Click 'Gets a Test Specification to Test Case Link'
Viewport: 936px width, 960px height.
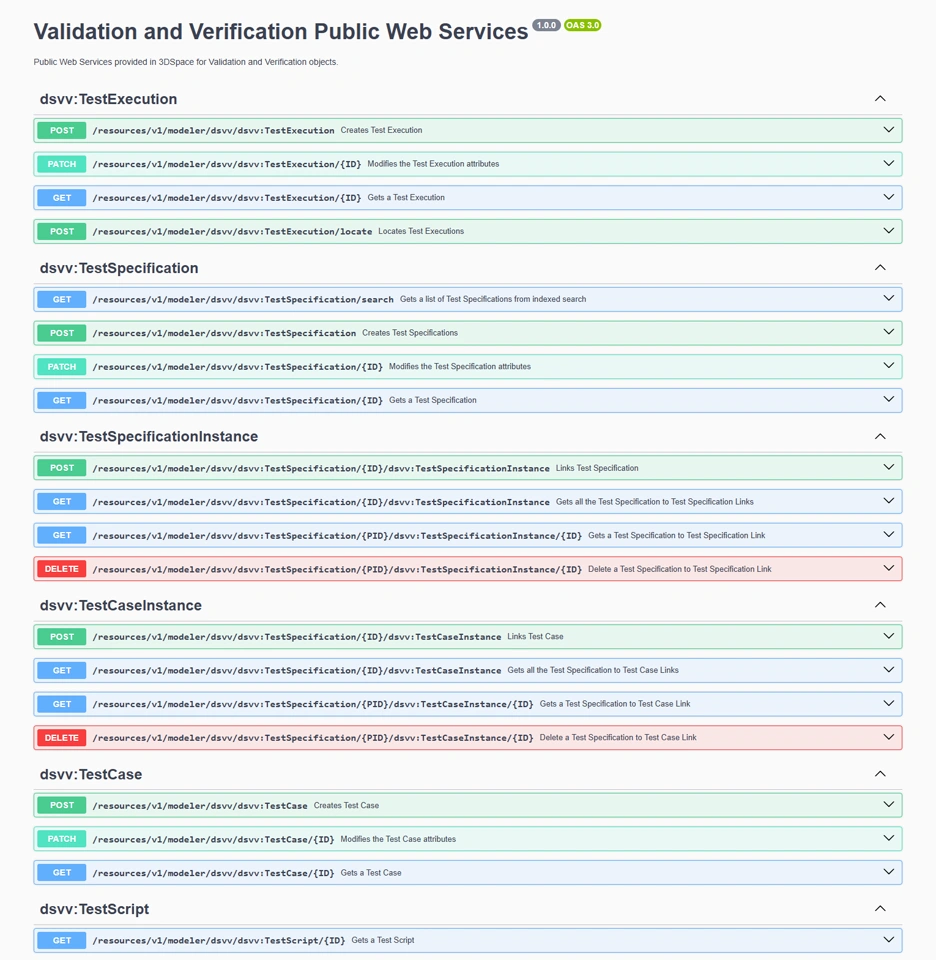[x=615, y=703]
